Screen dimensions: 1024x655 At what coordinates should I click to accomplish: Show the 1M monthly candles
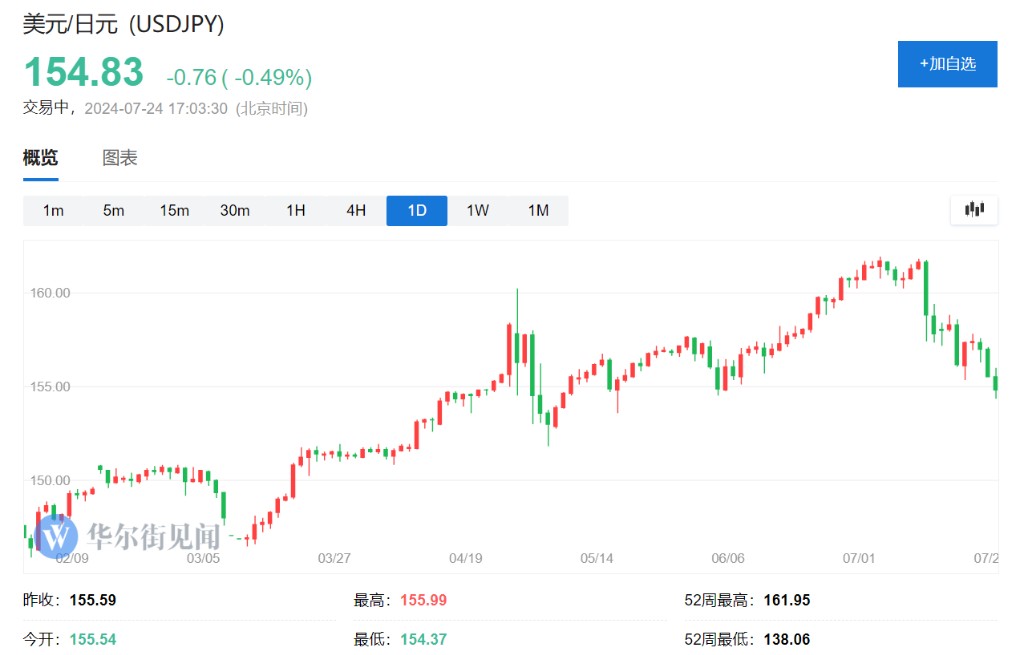coord(538,210)
